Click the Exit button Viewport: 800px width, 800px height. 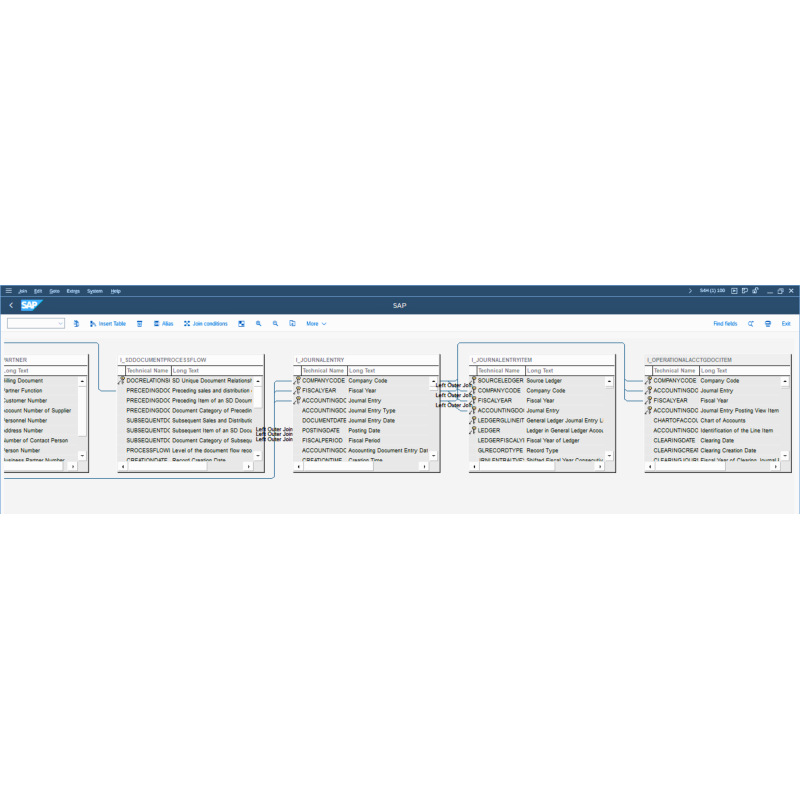pos(786,323)
